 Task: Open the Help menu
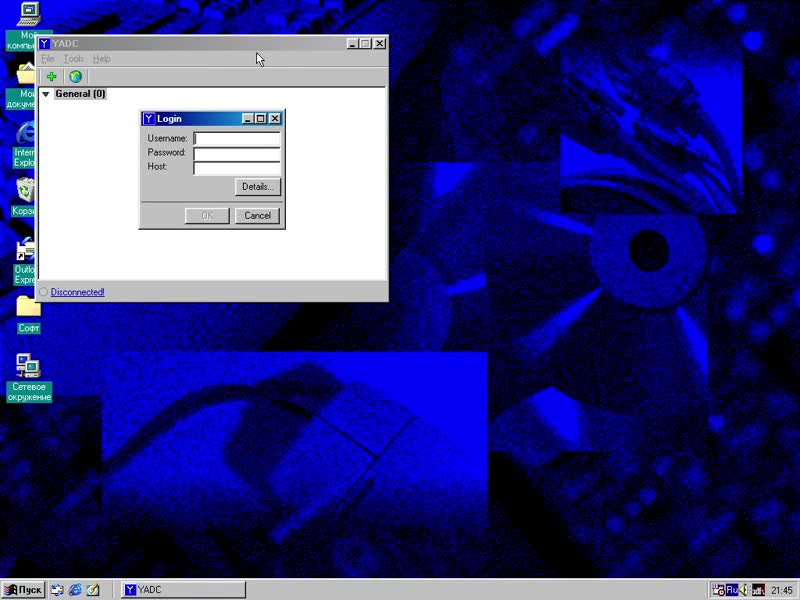101,59
